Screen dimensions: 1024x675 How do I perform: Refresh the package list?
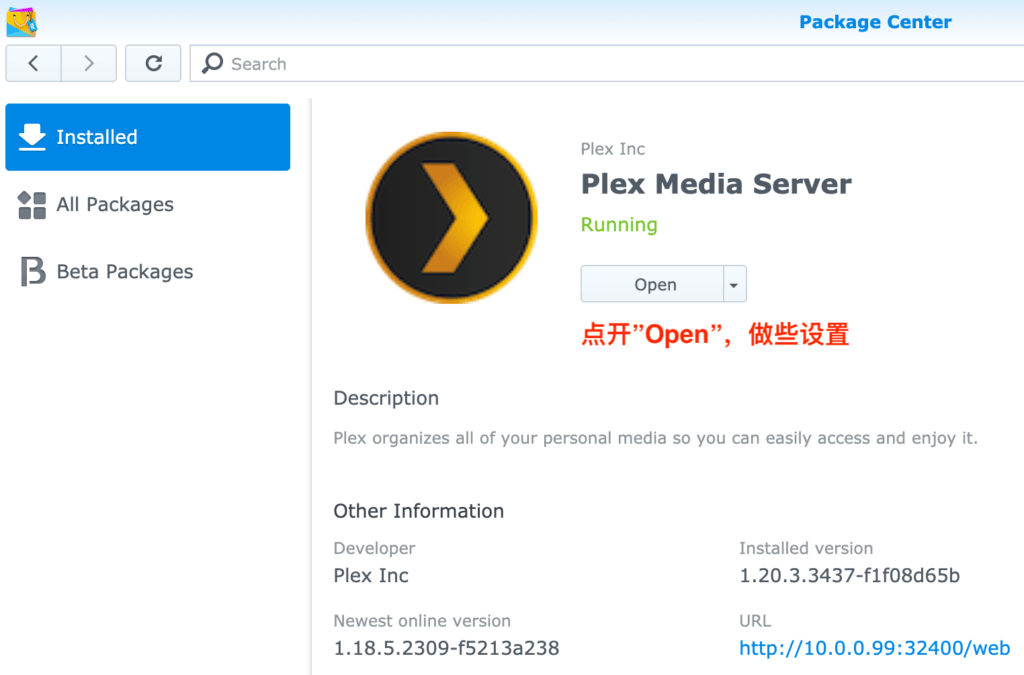tap(153, 63)
